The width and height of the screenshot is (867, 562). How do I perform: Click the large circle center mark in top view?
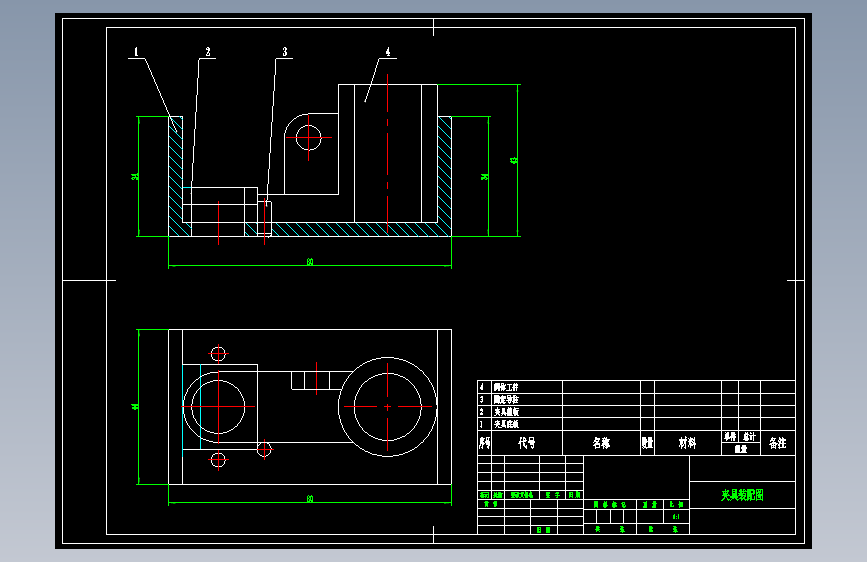(x=388, y=407)
